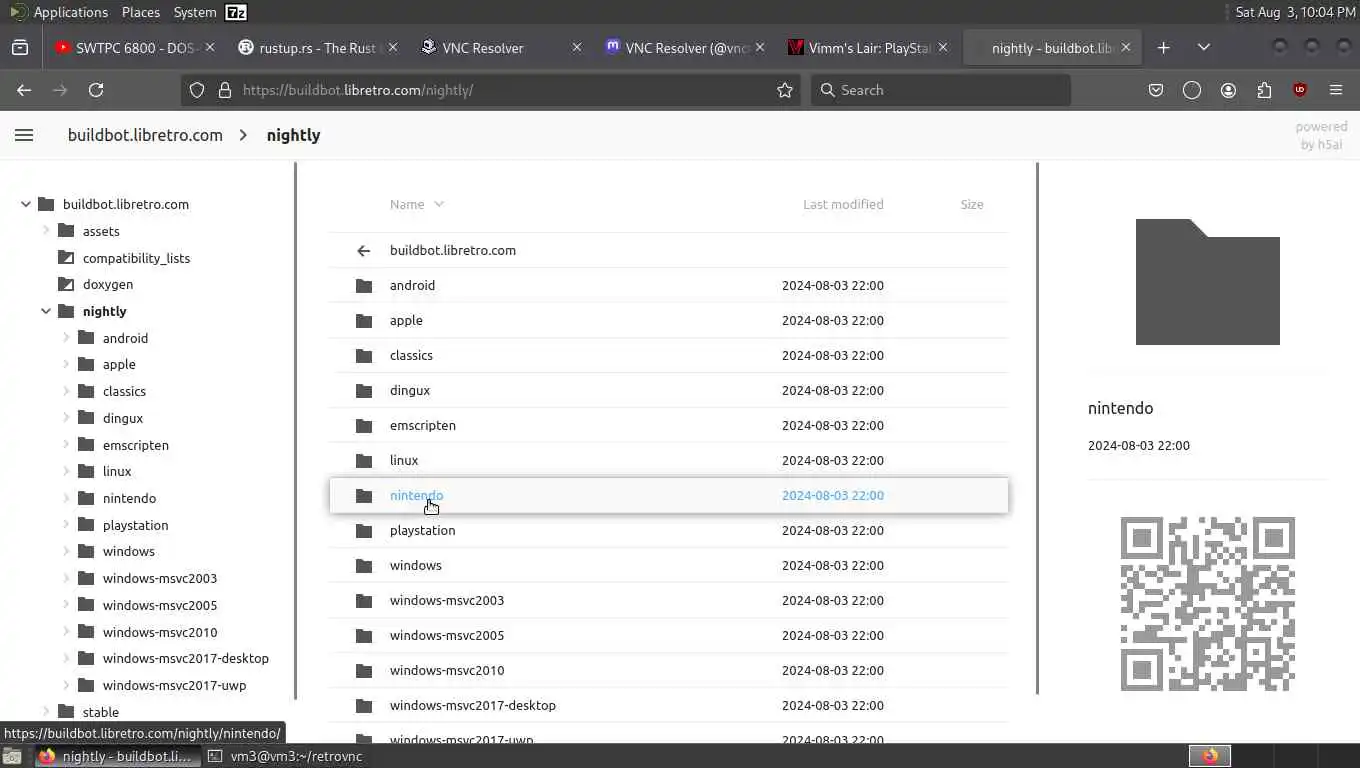Select compatibility_lists in sidebar tree

(136, 258)
